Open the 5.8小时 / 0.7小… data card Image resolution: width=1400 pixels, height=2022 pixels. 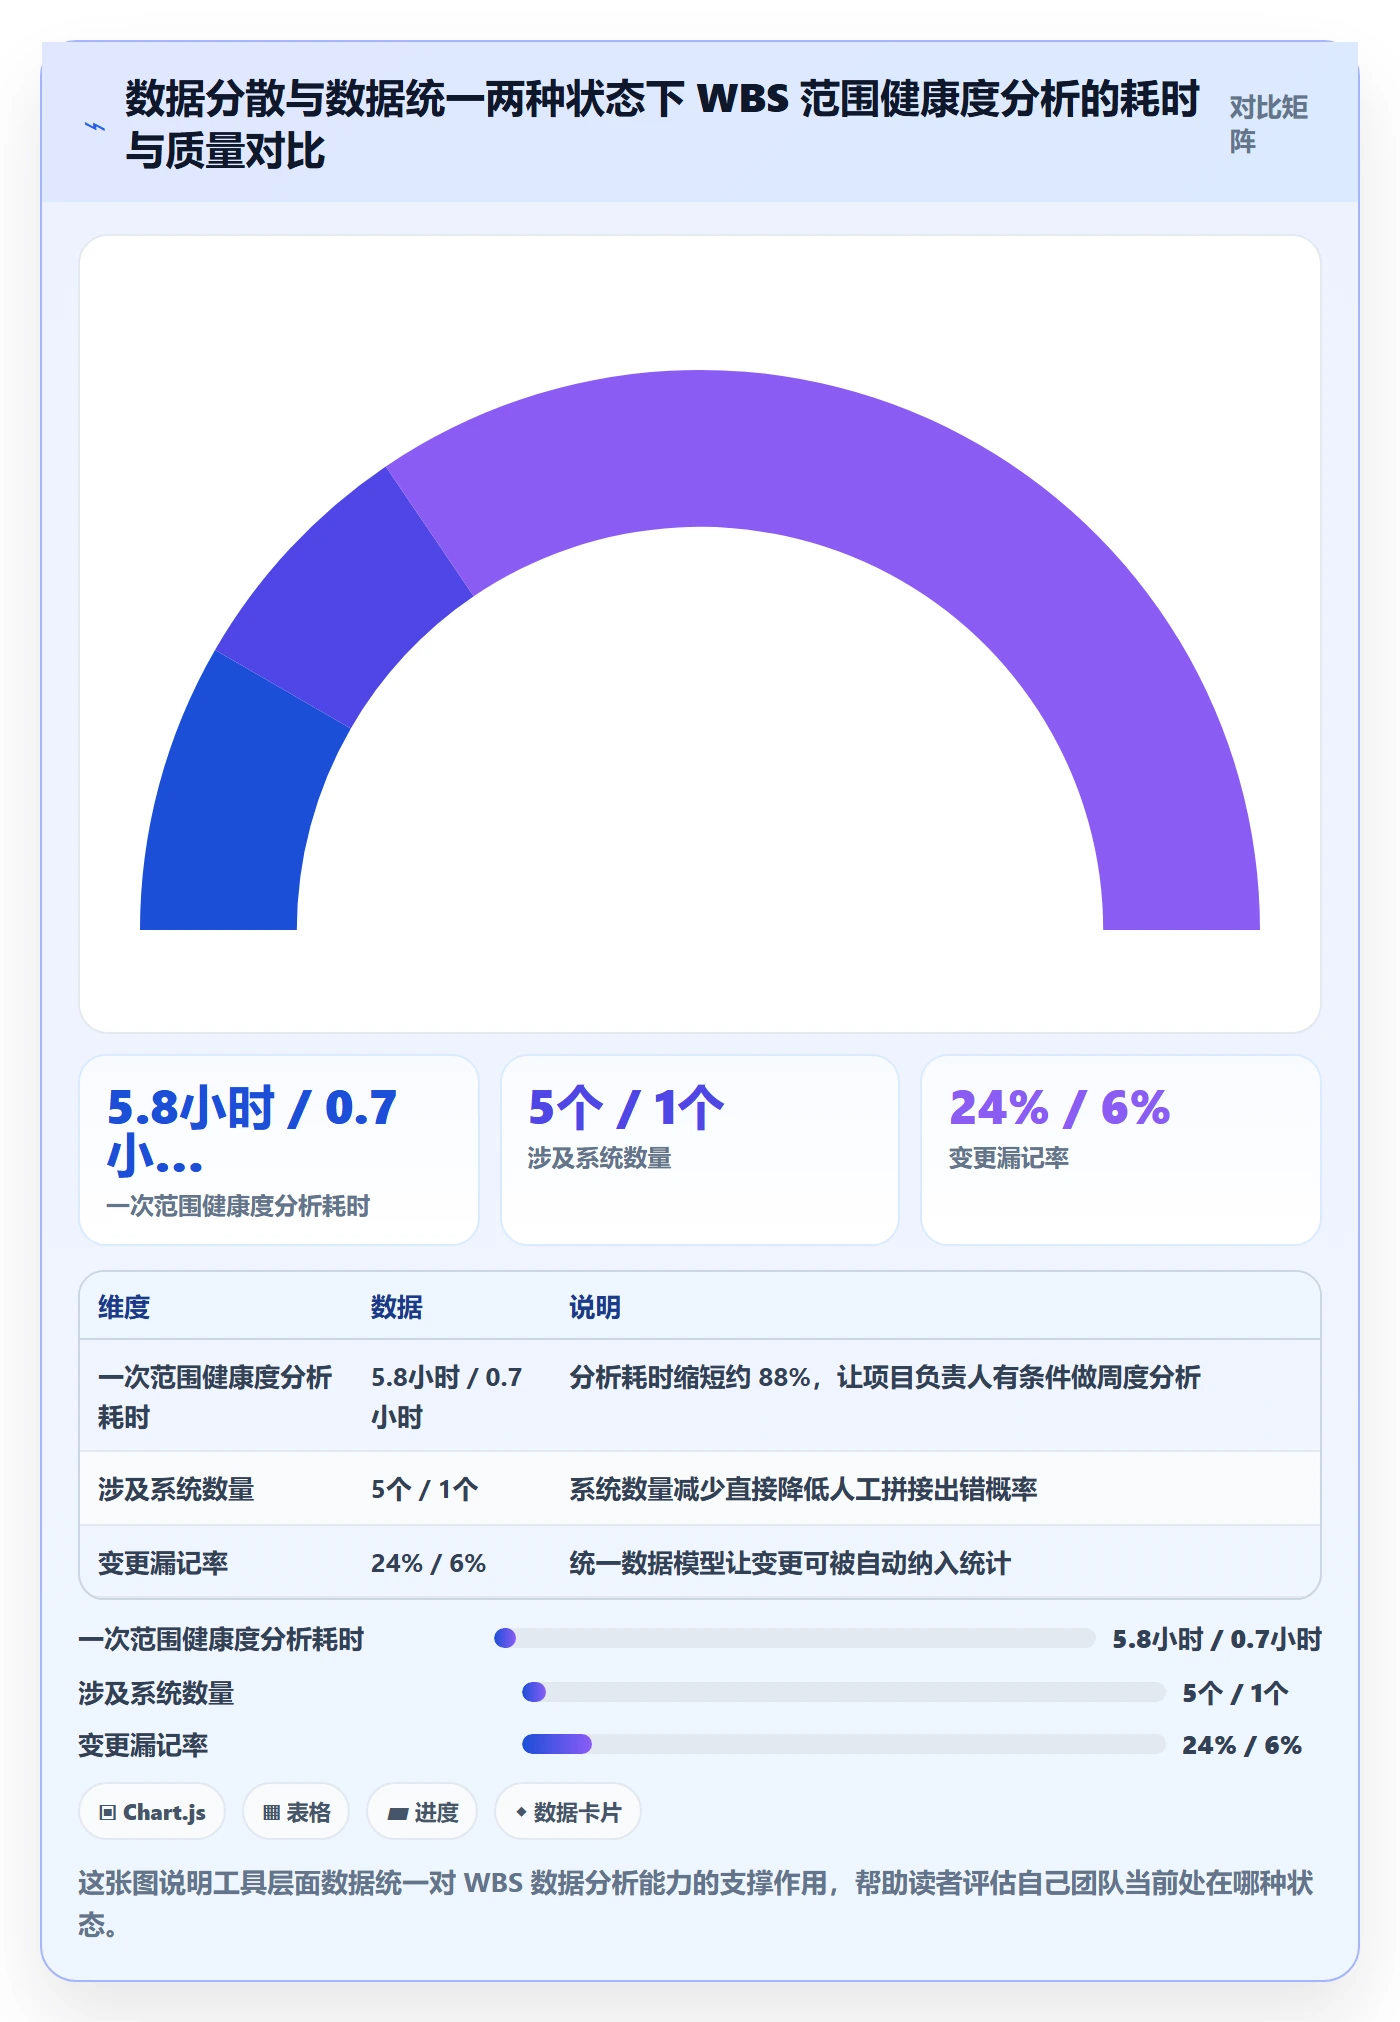tap(279, 1150)
